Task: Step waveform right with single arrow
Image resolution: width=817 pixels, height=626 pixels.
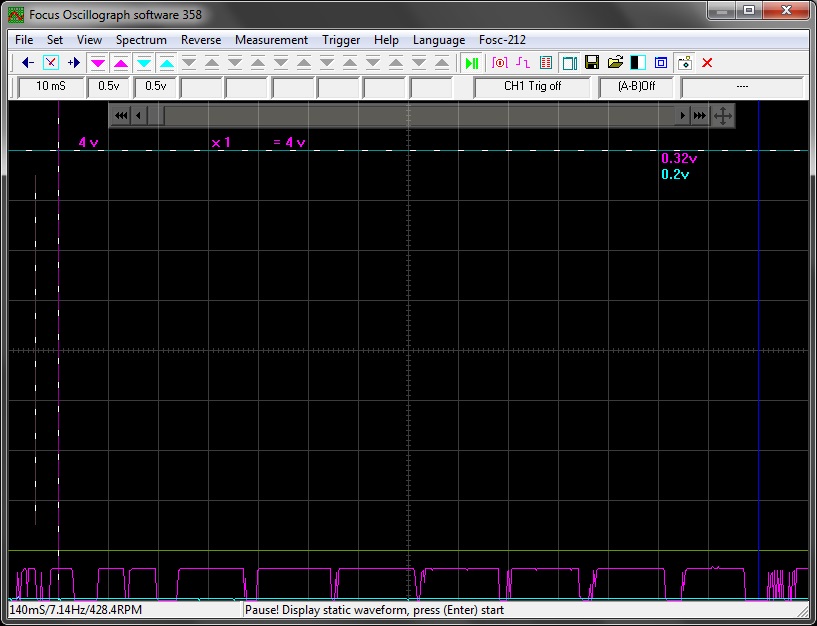Action: click(682, 116)
